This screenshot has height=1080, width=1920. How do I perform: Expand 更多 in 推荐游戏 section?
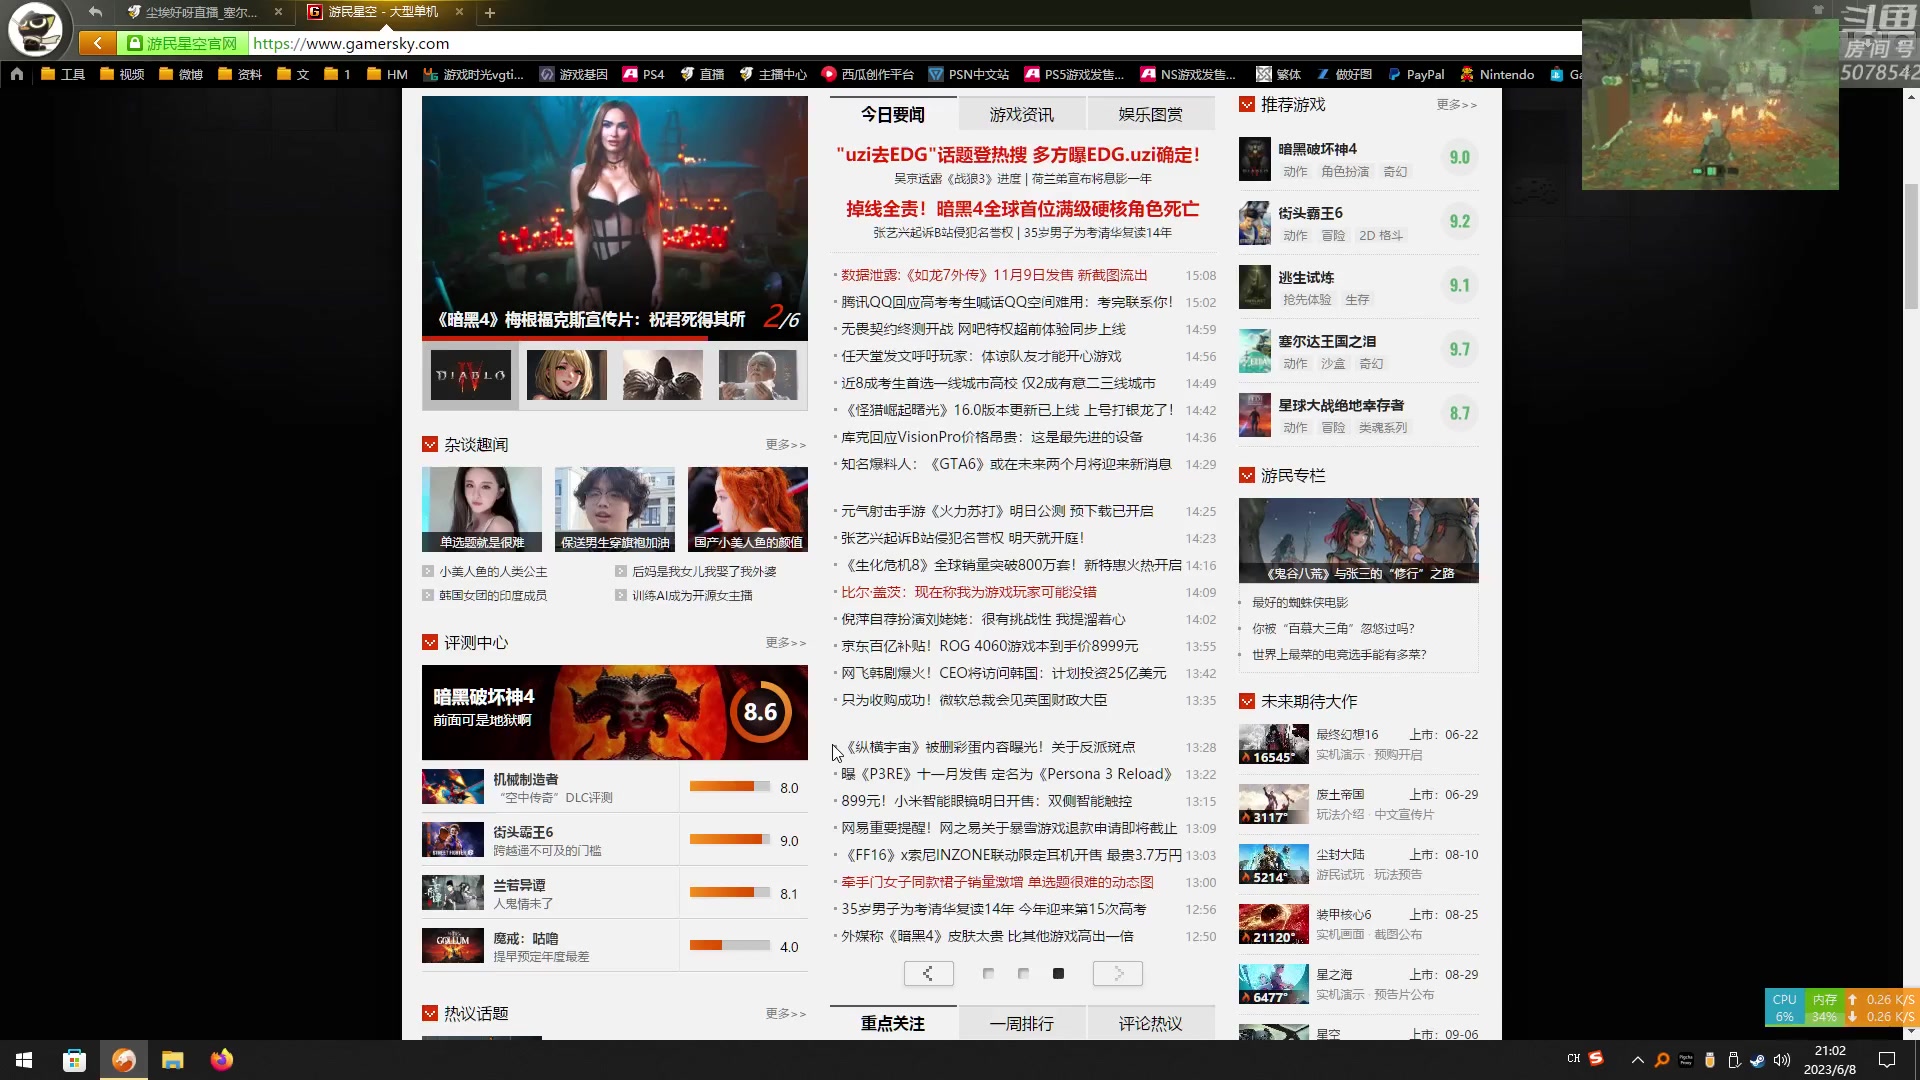pos(1456,104)
